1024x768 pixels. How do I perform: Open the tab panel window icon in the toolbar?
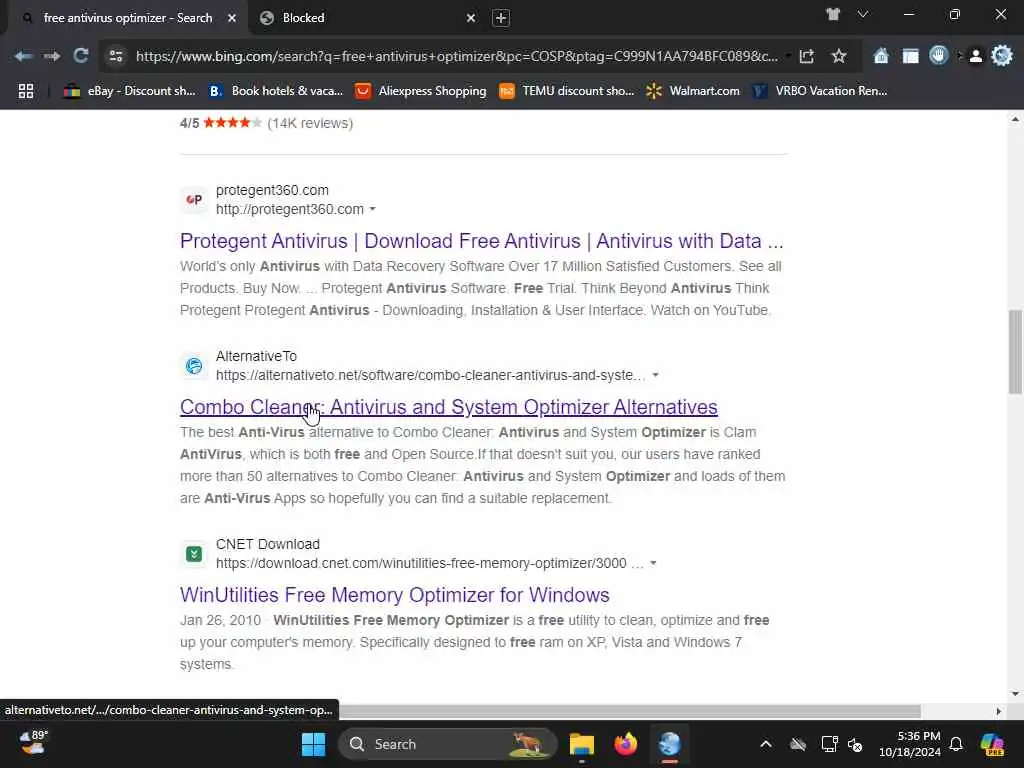910,56
